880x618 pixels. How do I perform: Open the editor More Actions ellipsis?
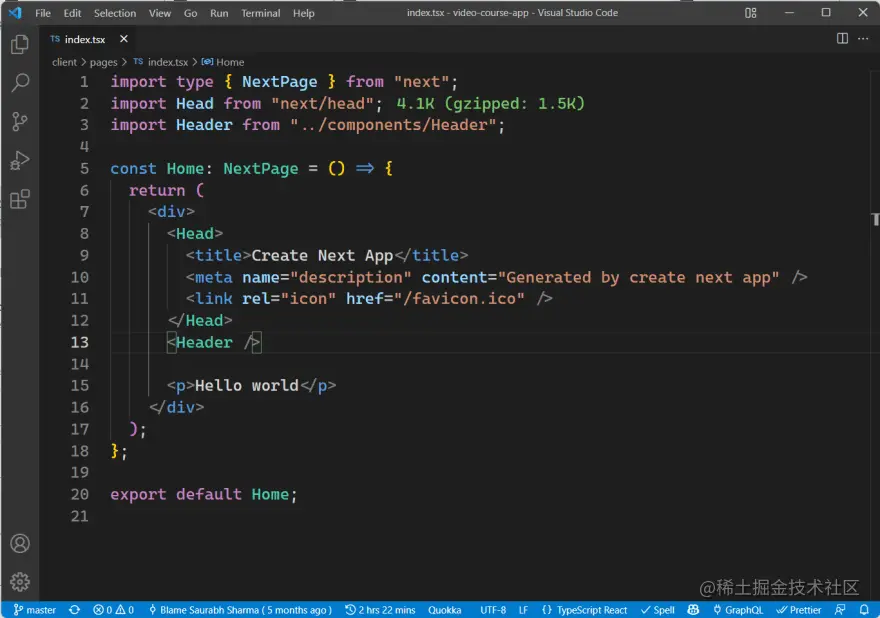click(863, 39)
